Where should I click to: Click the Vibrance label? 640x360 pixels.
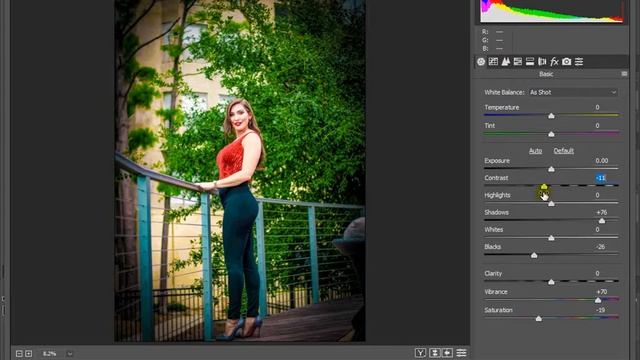click(x=496, y=292)
